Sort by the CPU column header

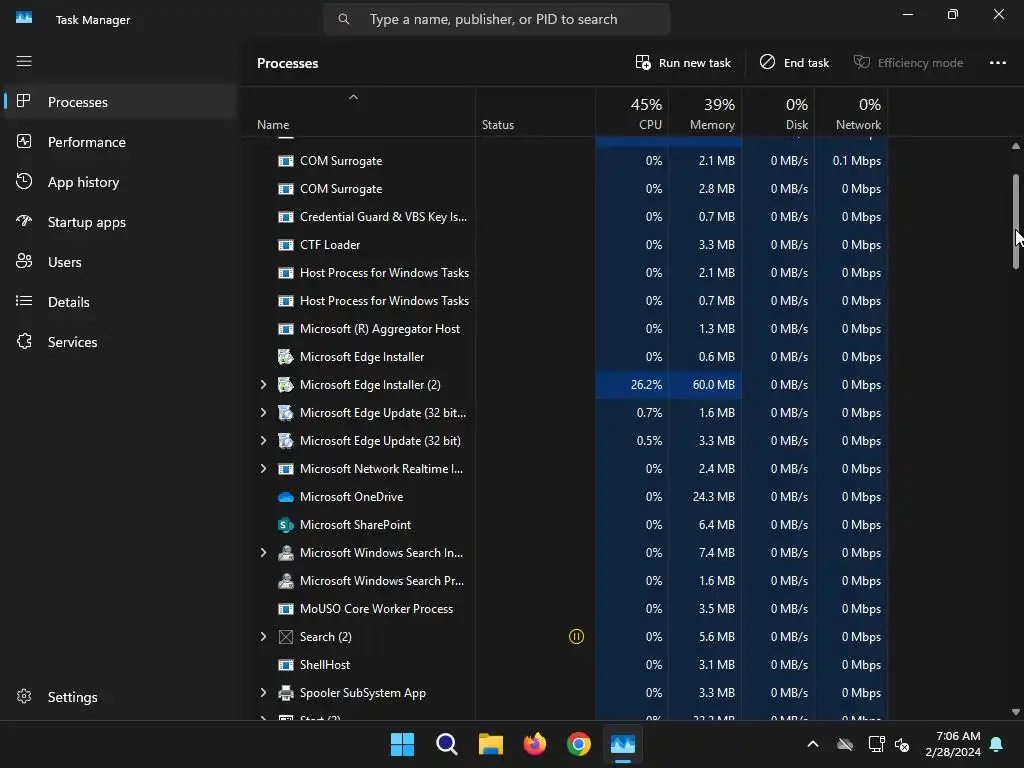click(632, 112)
